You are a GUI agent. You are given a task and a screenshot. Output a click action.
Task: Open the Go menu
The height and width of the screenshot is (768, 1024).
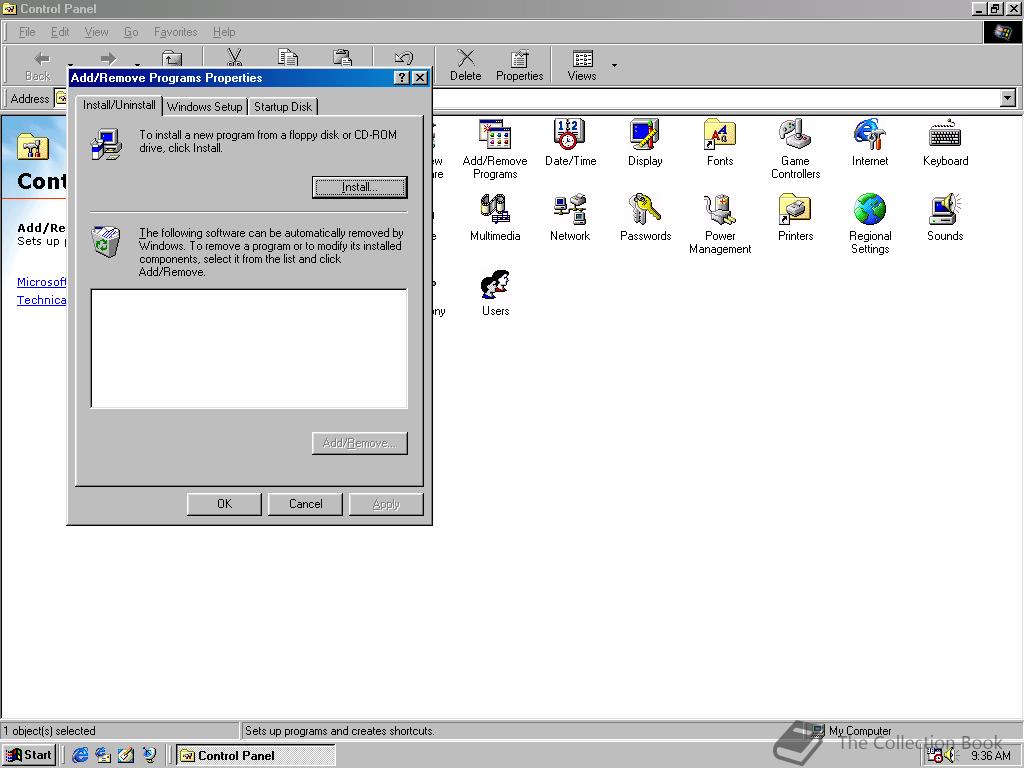[131, 32]
